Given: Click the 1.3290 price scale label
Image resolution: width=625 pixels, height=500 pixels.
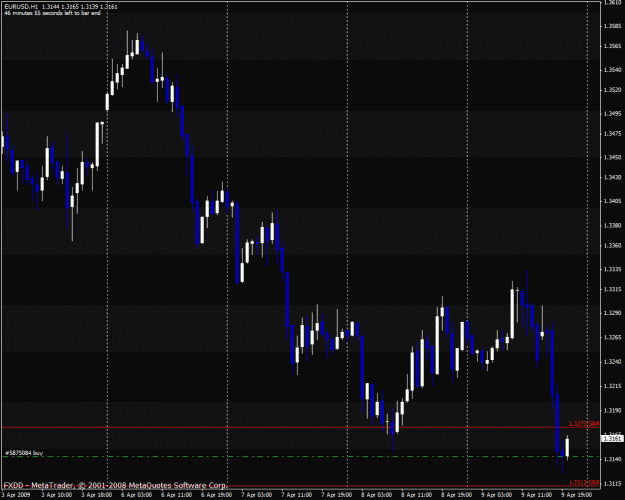Looking at the screenshot, I should pyautogui.click(x=612, y=313).
